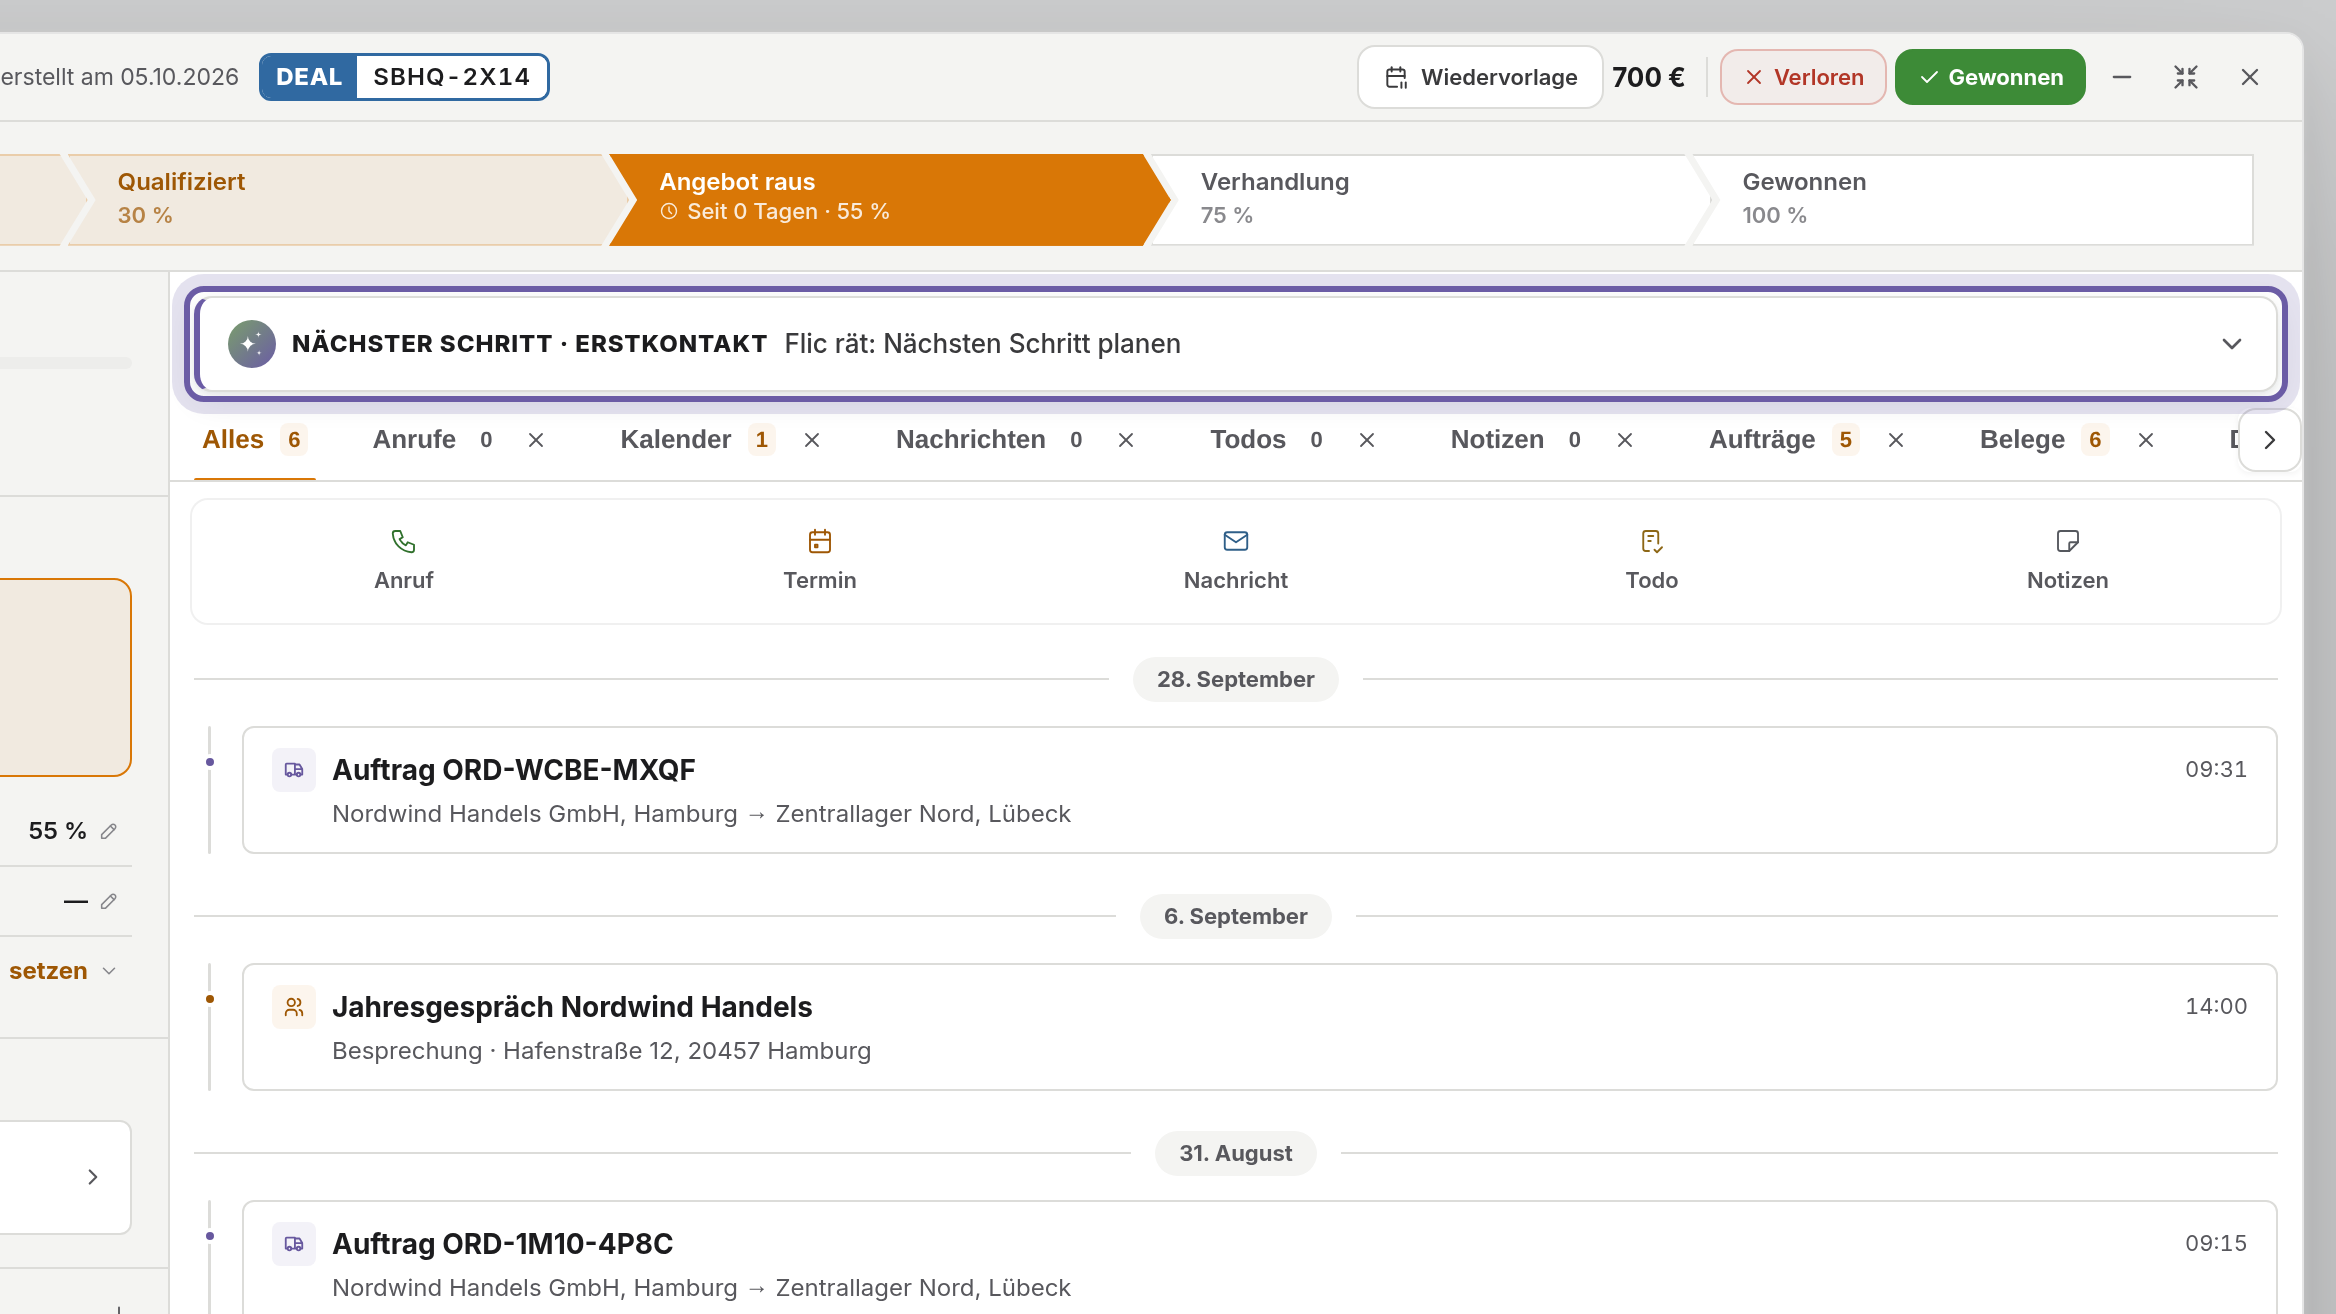Open the Aufträge tab
The height and width of the screenshot is (1314, 2336).
coord(1783,440)
